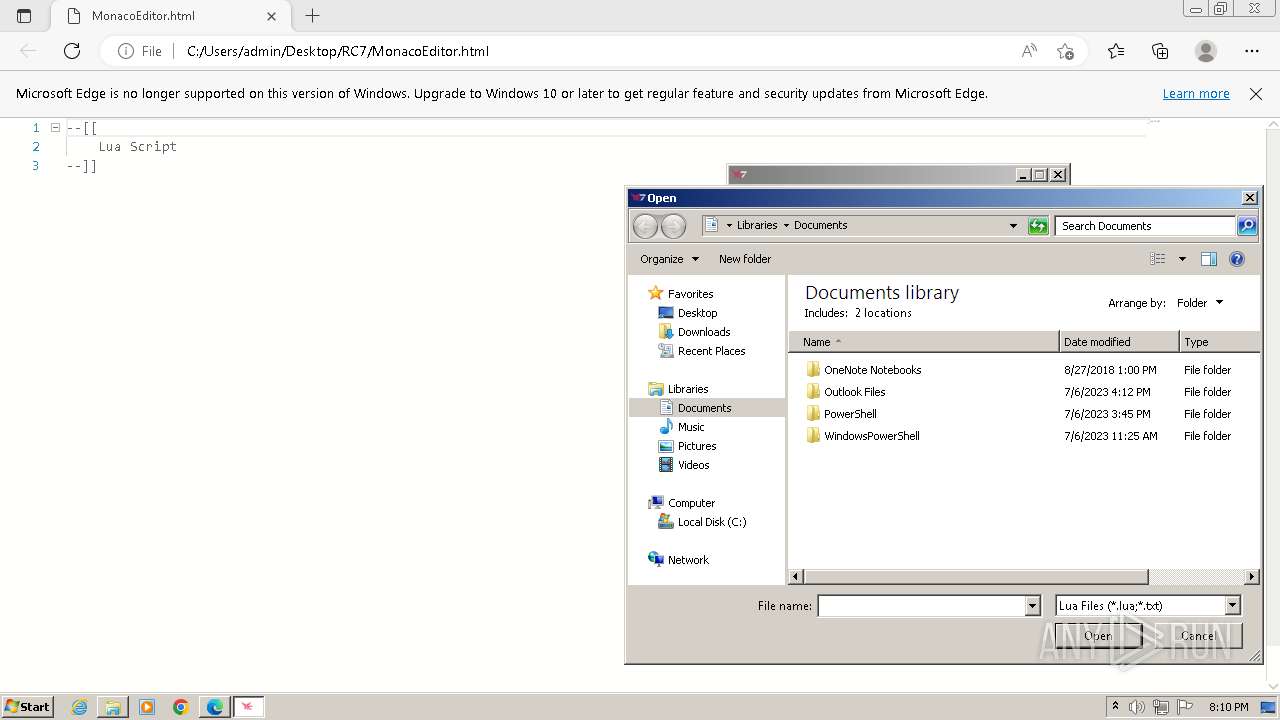The width and height of the screenshot is (1280, 720).
Task: Click the Read aloud icon in address bar
Action: [1029, 51]
